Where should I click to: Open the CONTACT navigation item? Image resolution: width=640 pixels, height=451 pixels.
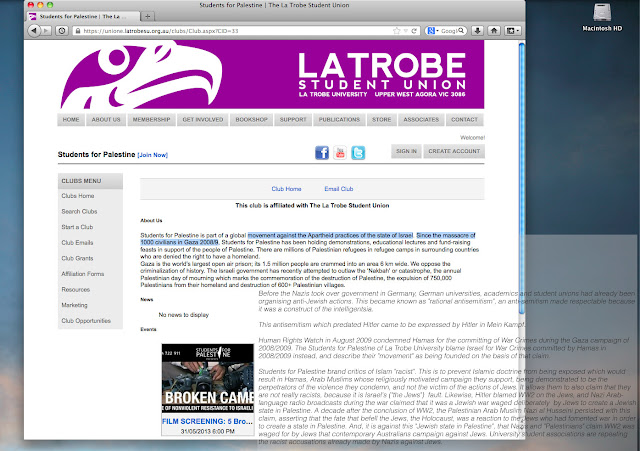464,120
